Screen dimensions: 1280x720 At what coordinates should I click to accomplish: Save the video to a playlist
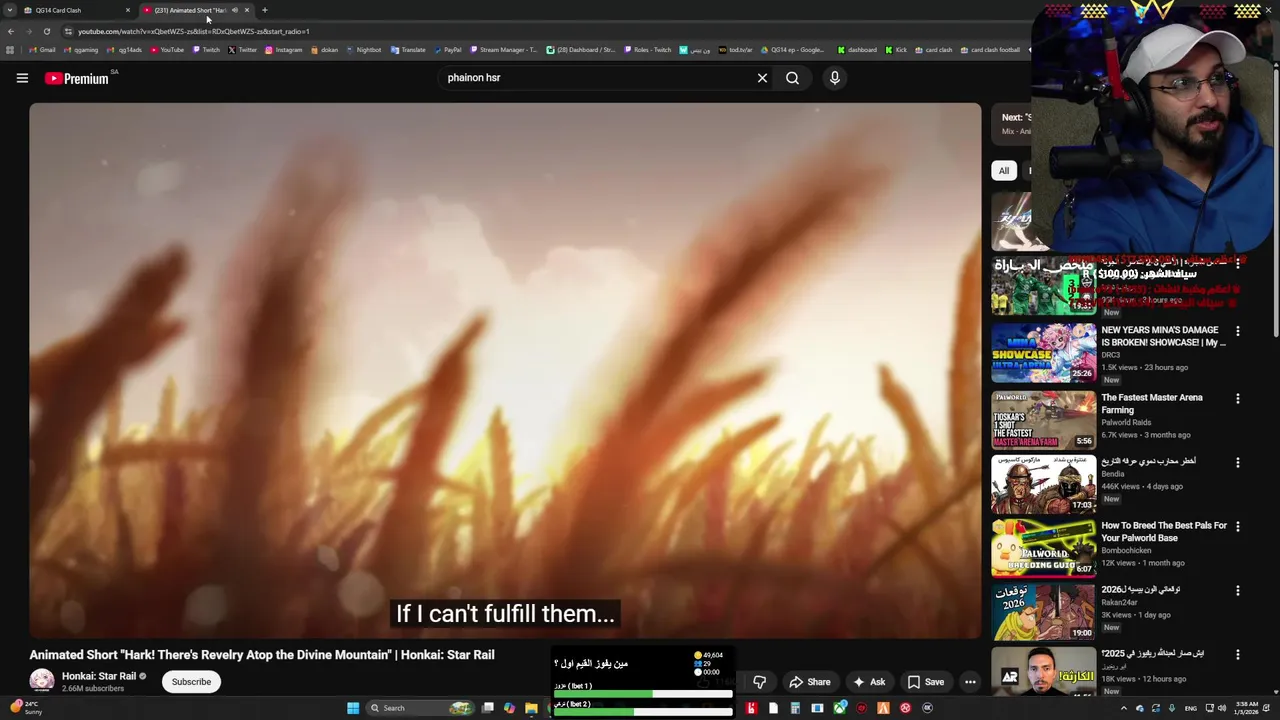925,682
